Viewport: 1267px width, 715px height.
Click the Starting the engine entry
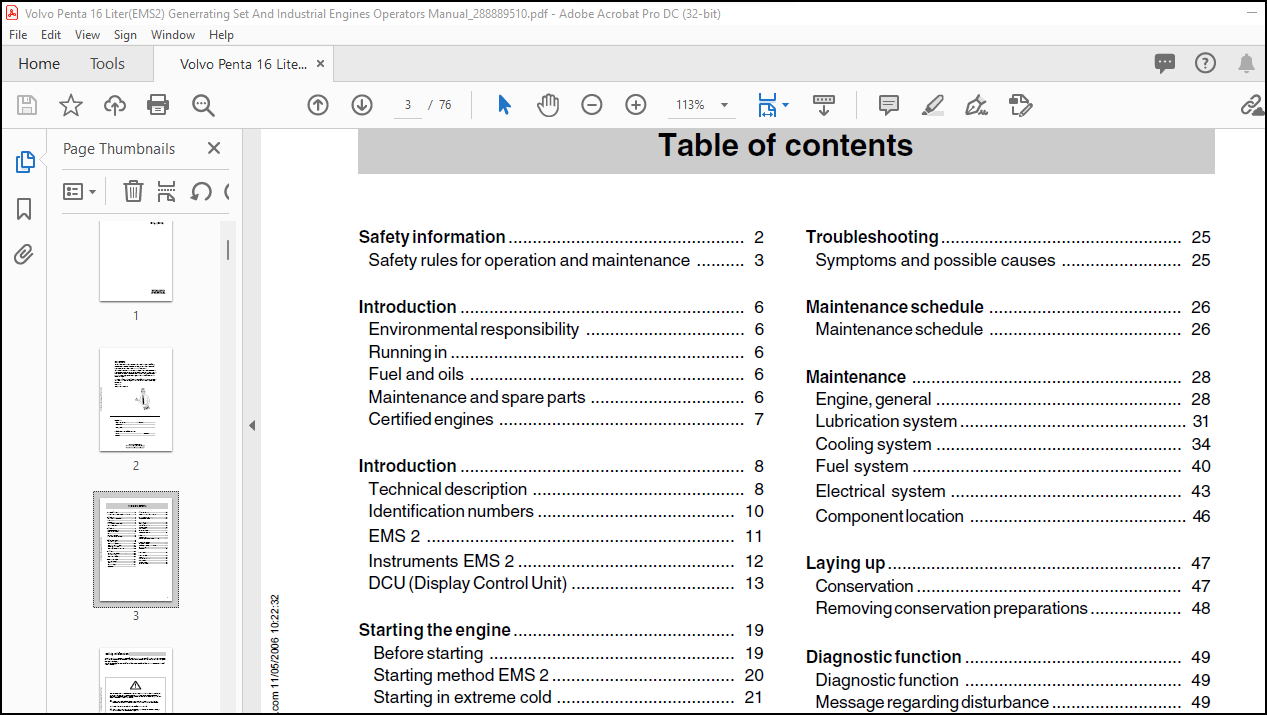click(561, 630)
